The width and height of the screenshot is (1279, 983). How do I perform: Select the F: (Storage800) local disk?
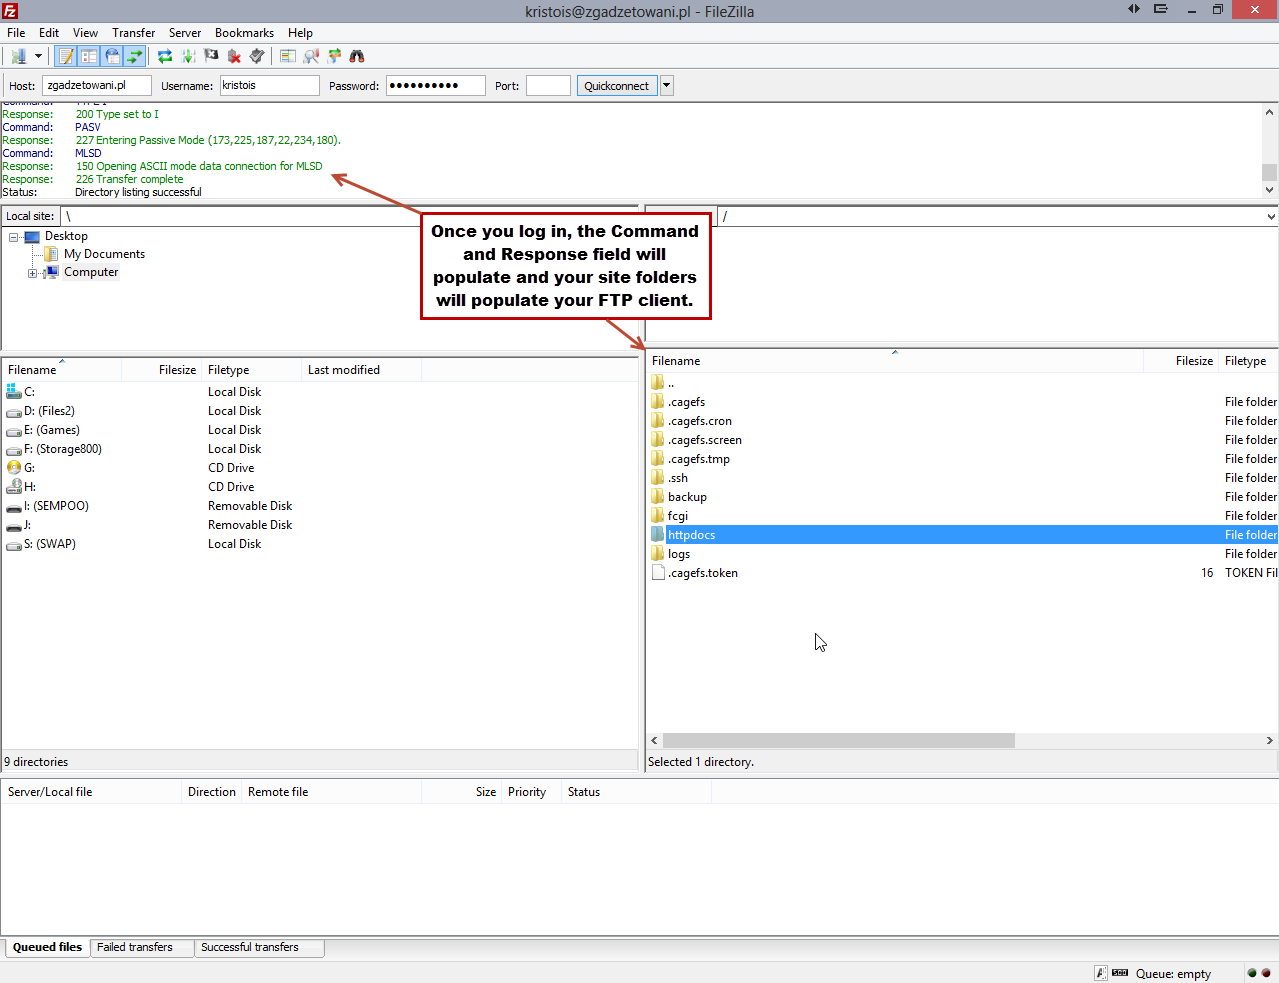point(320,449)
